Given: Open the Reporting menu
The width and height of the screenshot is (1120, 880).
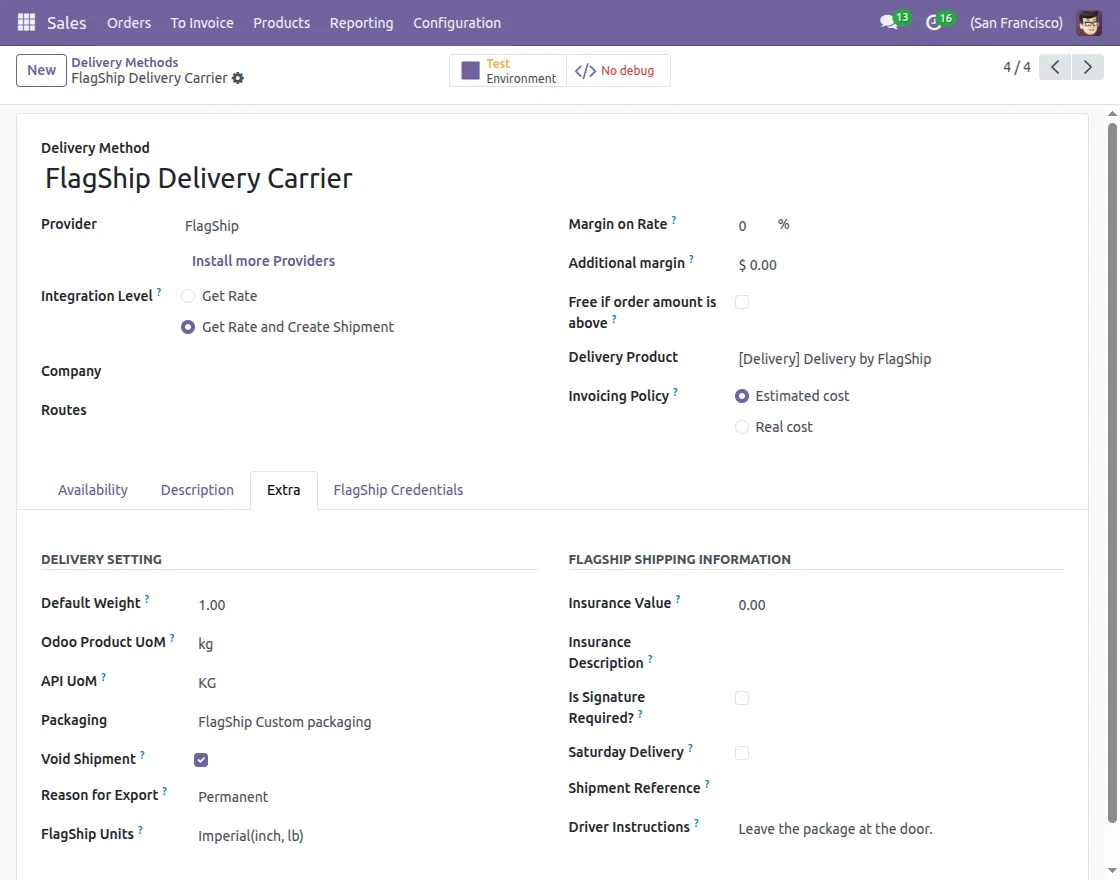Looking at the screenshot, I should pos(361,22).
